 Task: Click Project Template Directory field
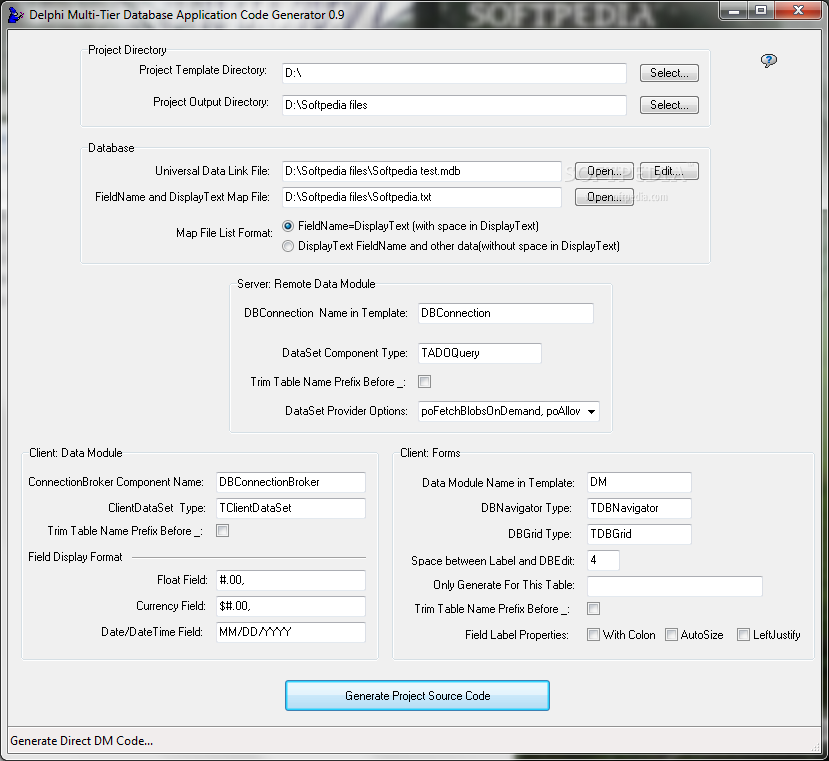(454, 73)
